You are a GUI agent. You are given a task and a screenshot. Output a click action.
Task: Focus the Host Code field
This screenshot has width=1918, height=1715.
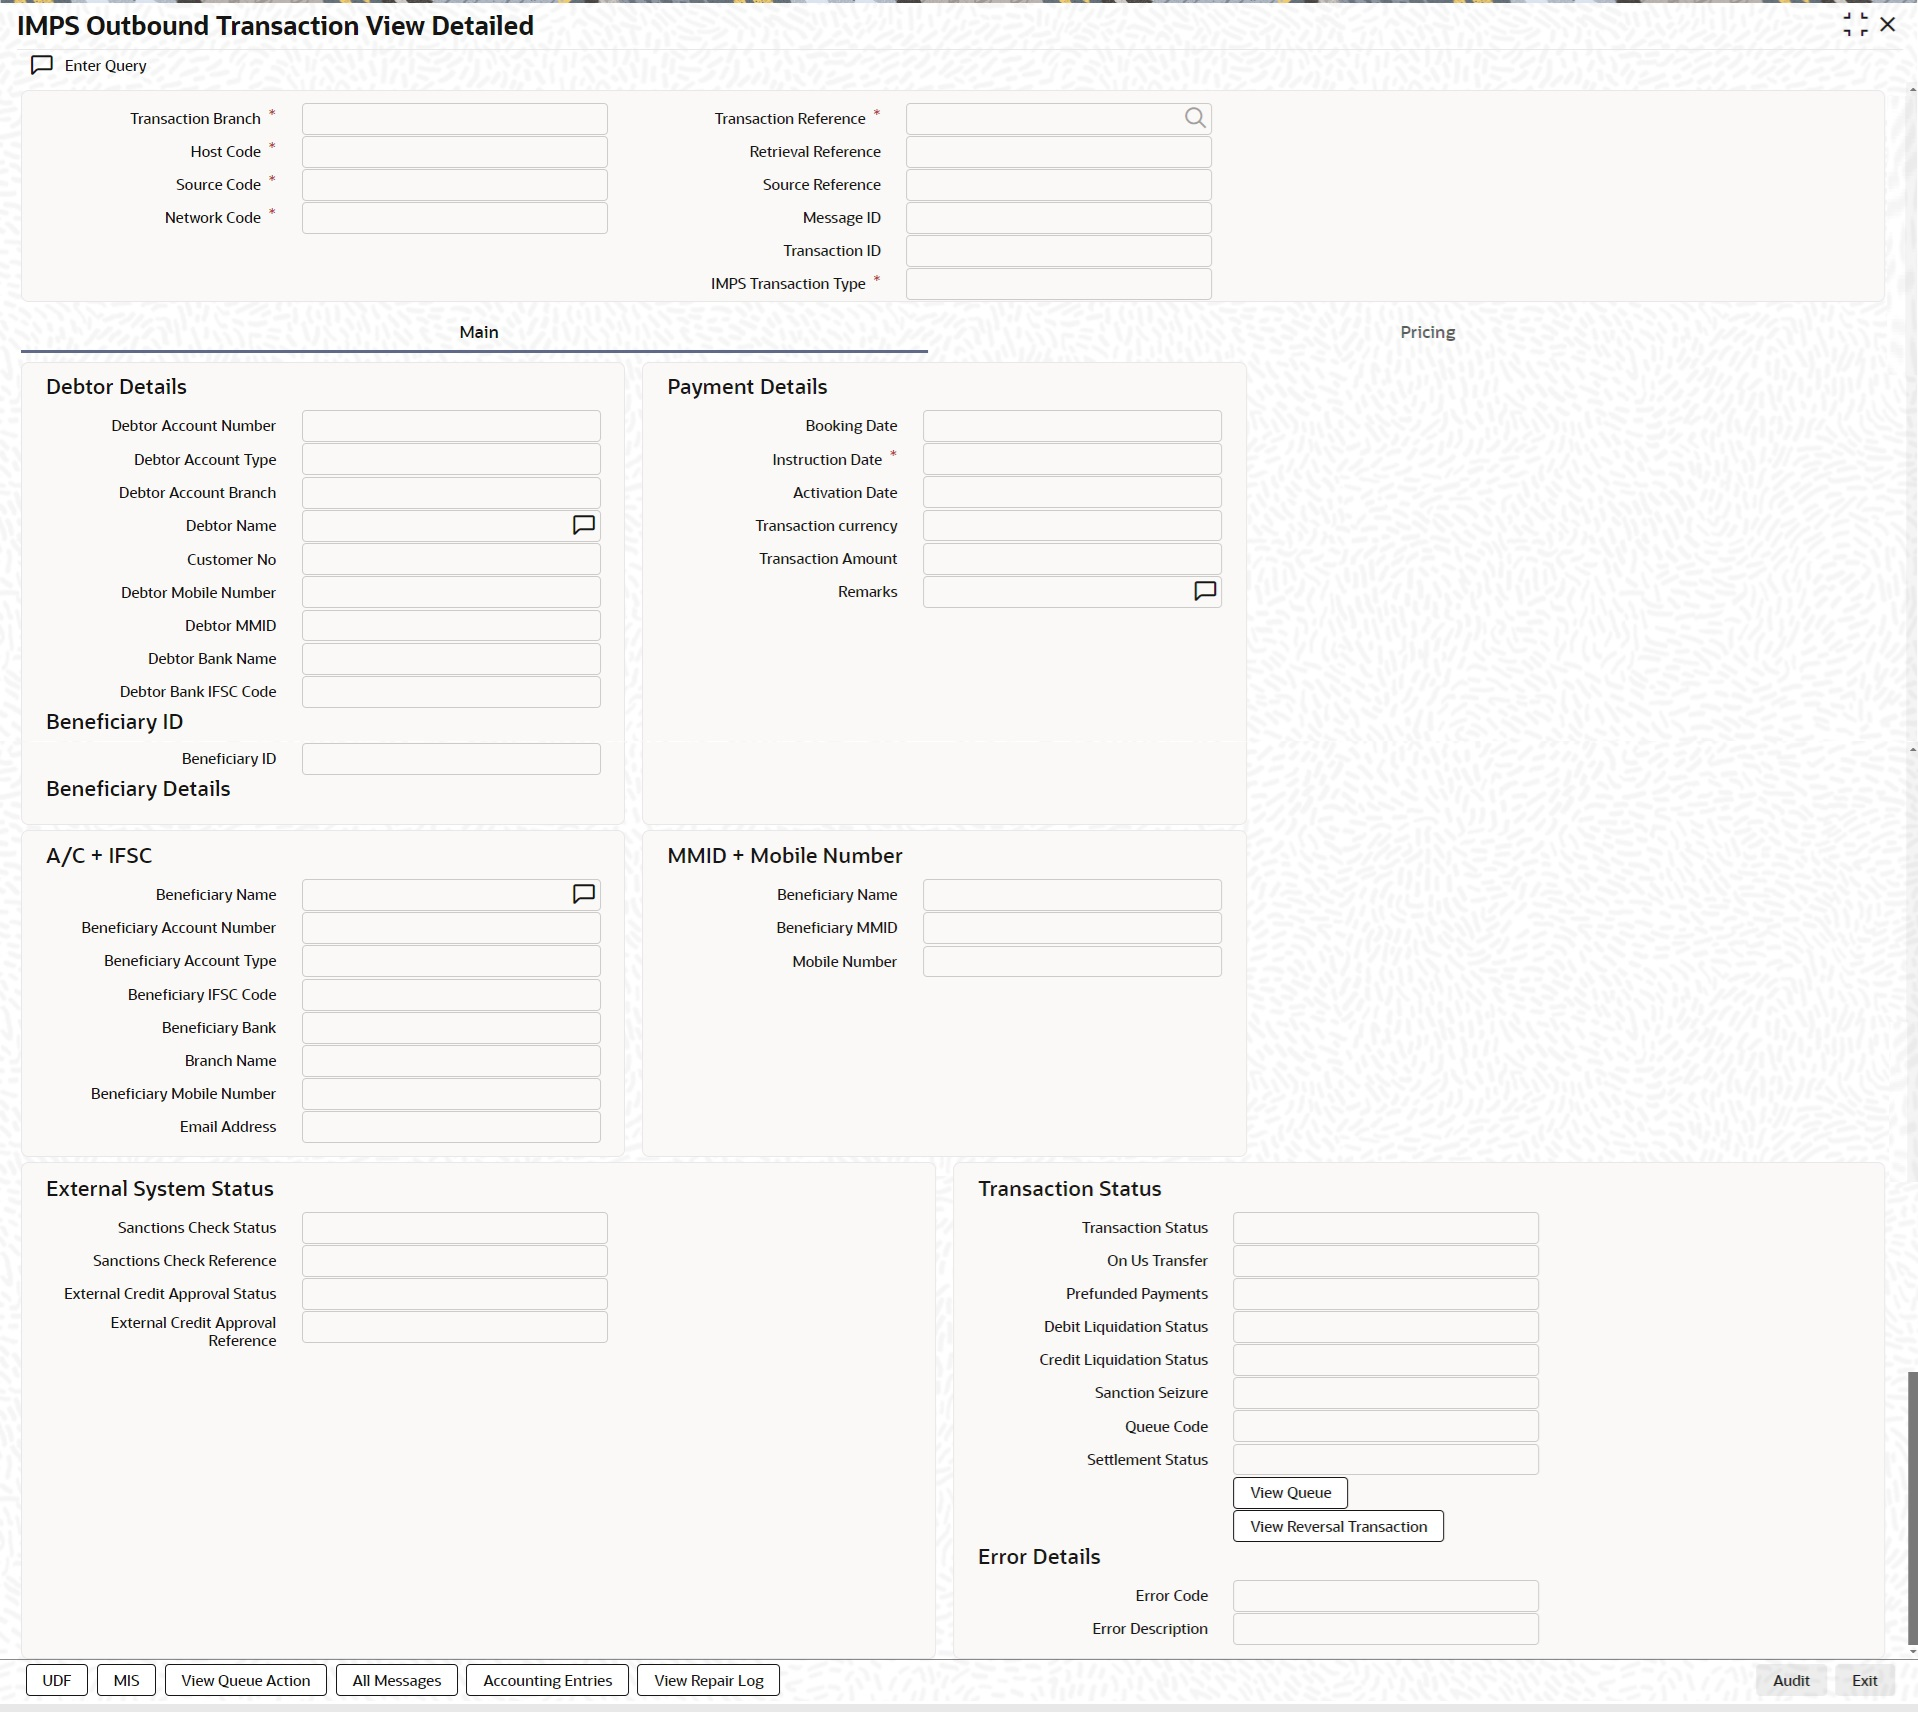(x=455, y=152)
